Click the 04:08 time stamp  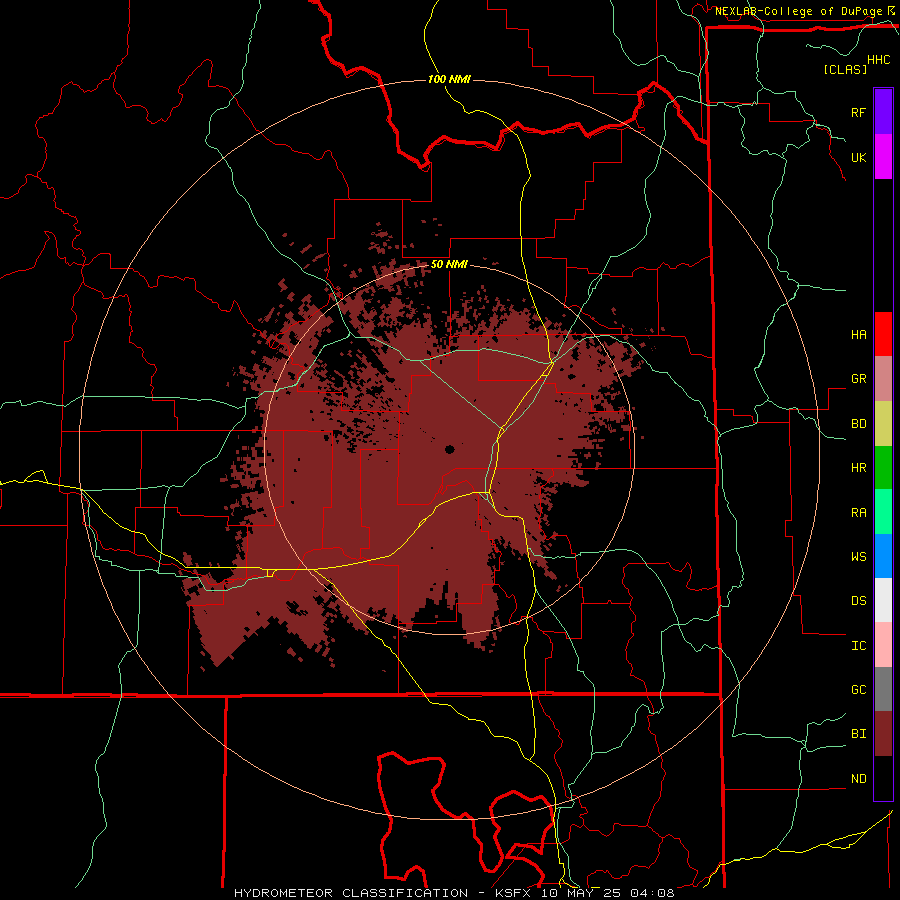pos(652,893)
